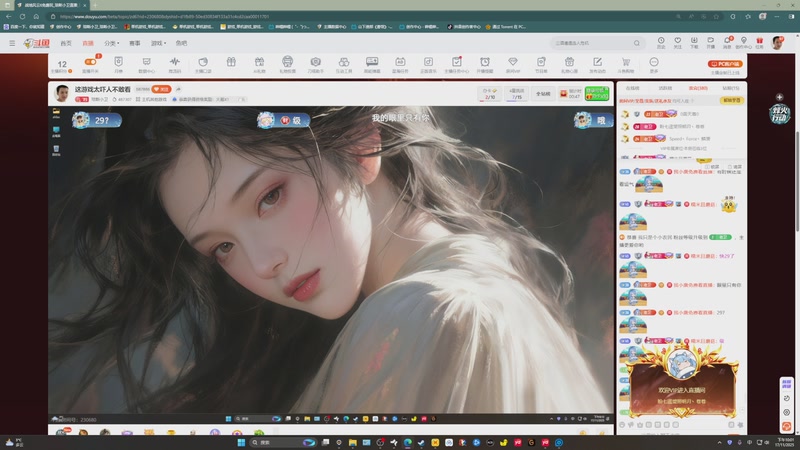Open the Windows Start button on taskbar

243,441
